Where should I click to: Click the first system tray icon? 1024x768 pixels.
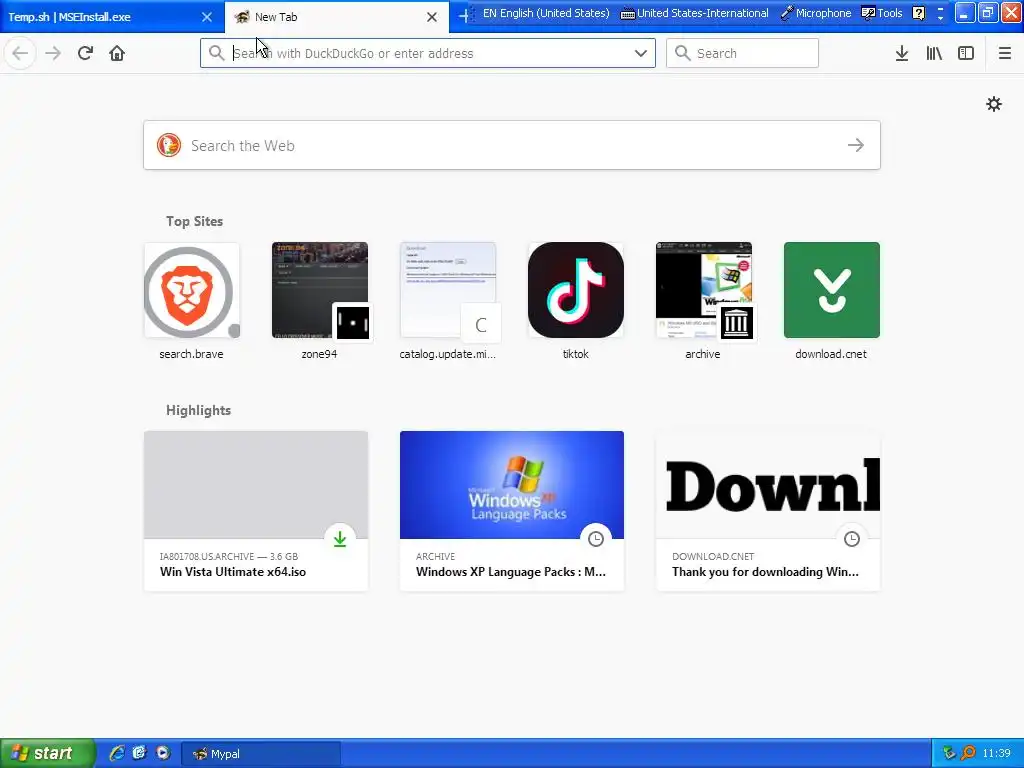[x=949, y=753]
